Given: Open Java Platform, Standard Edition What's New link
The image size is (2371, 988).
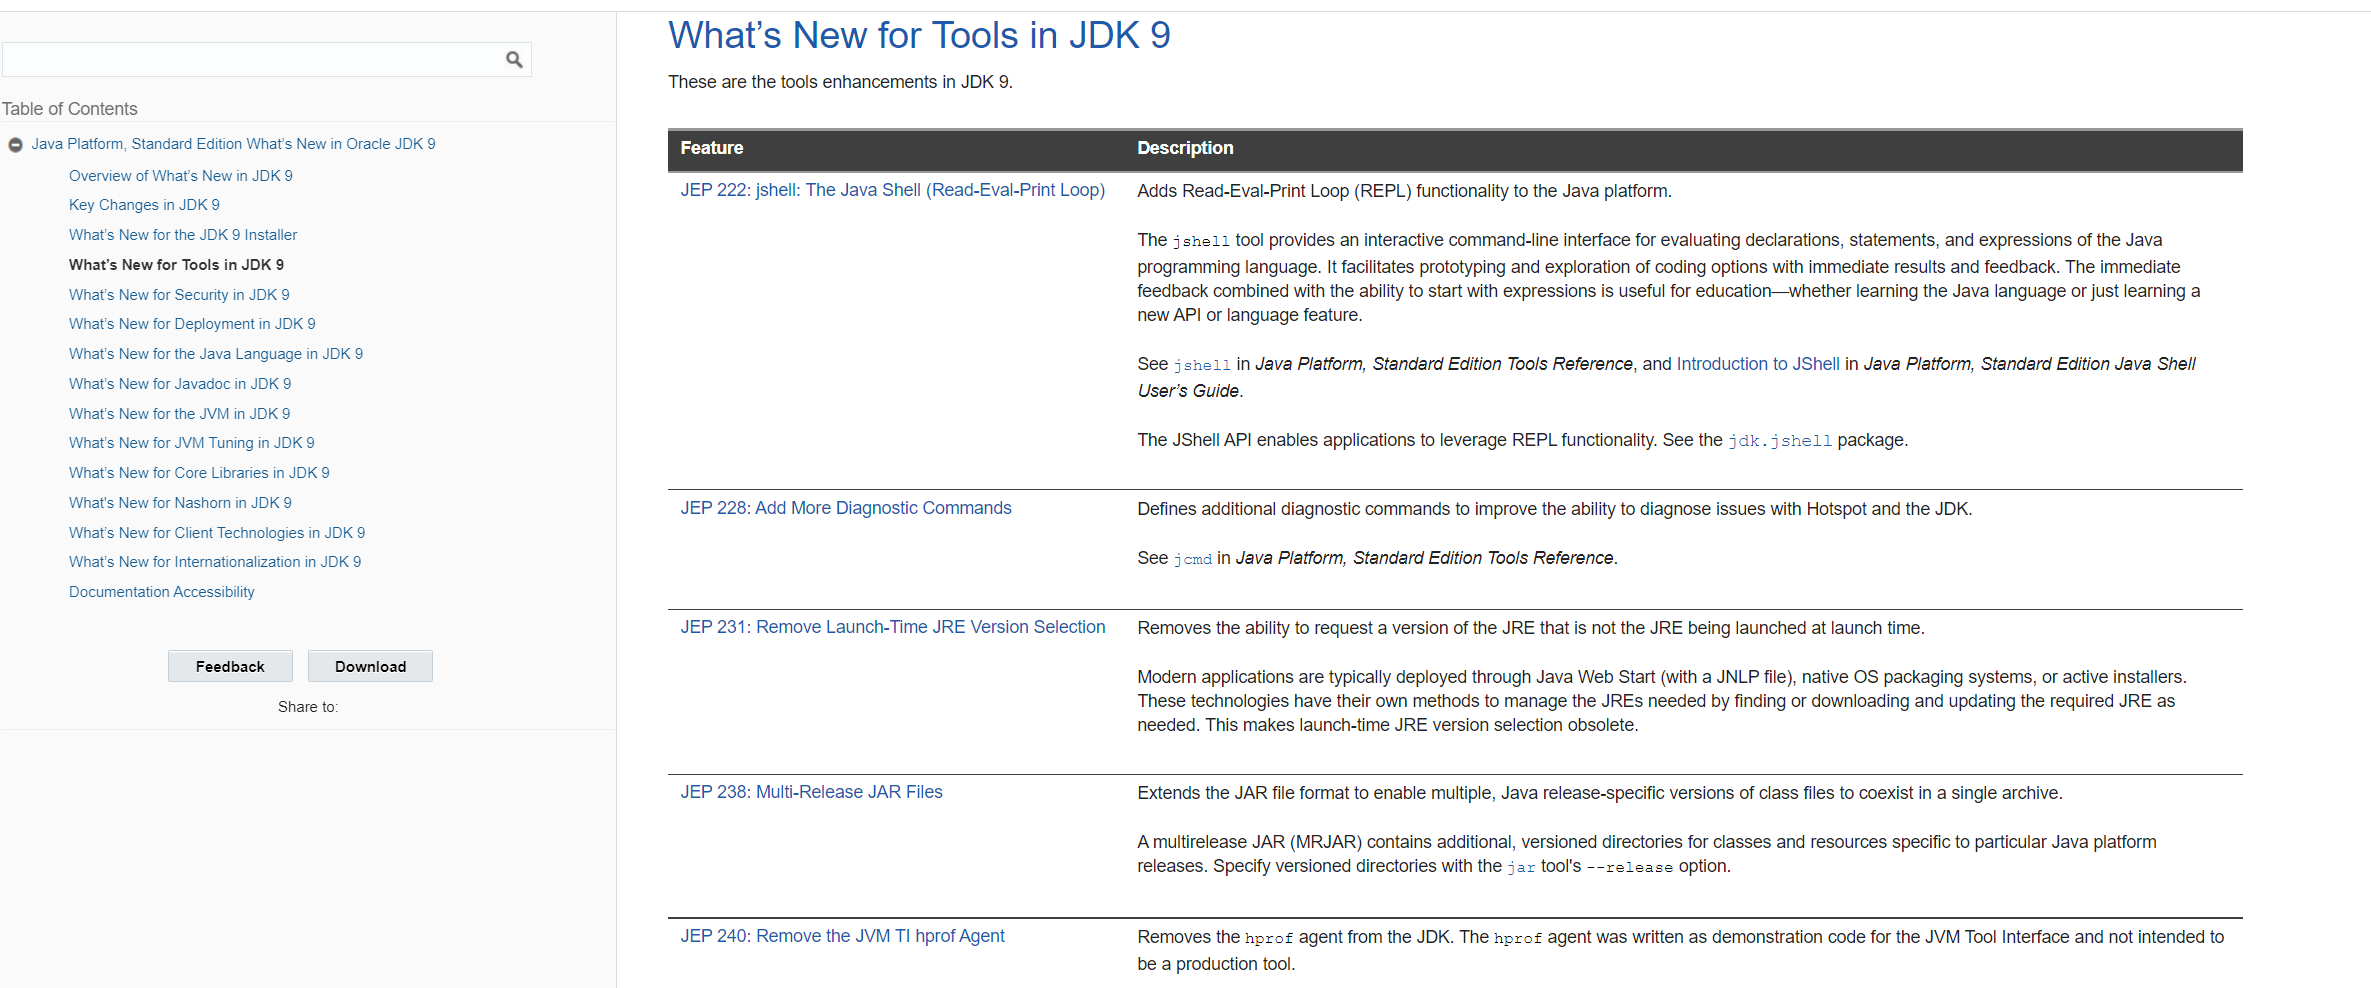Looking at the screenshot, I should (x=233, y=144).
